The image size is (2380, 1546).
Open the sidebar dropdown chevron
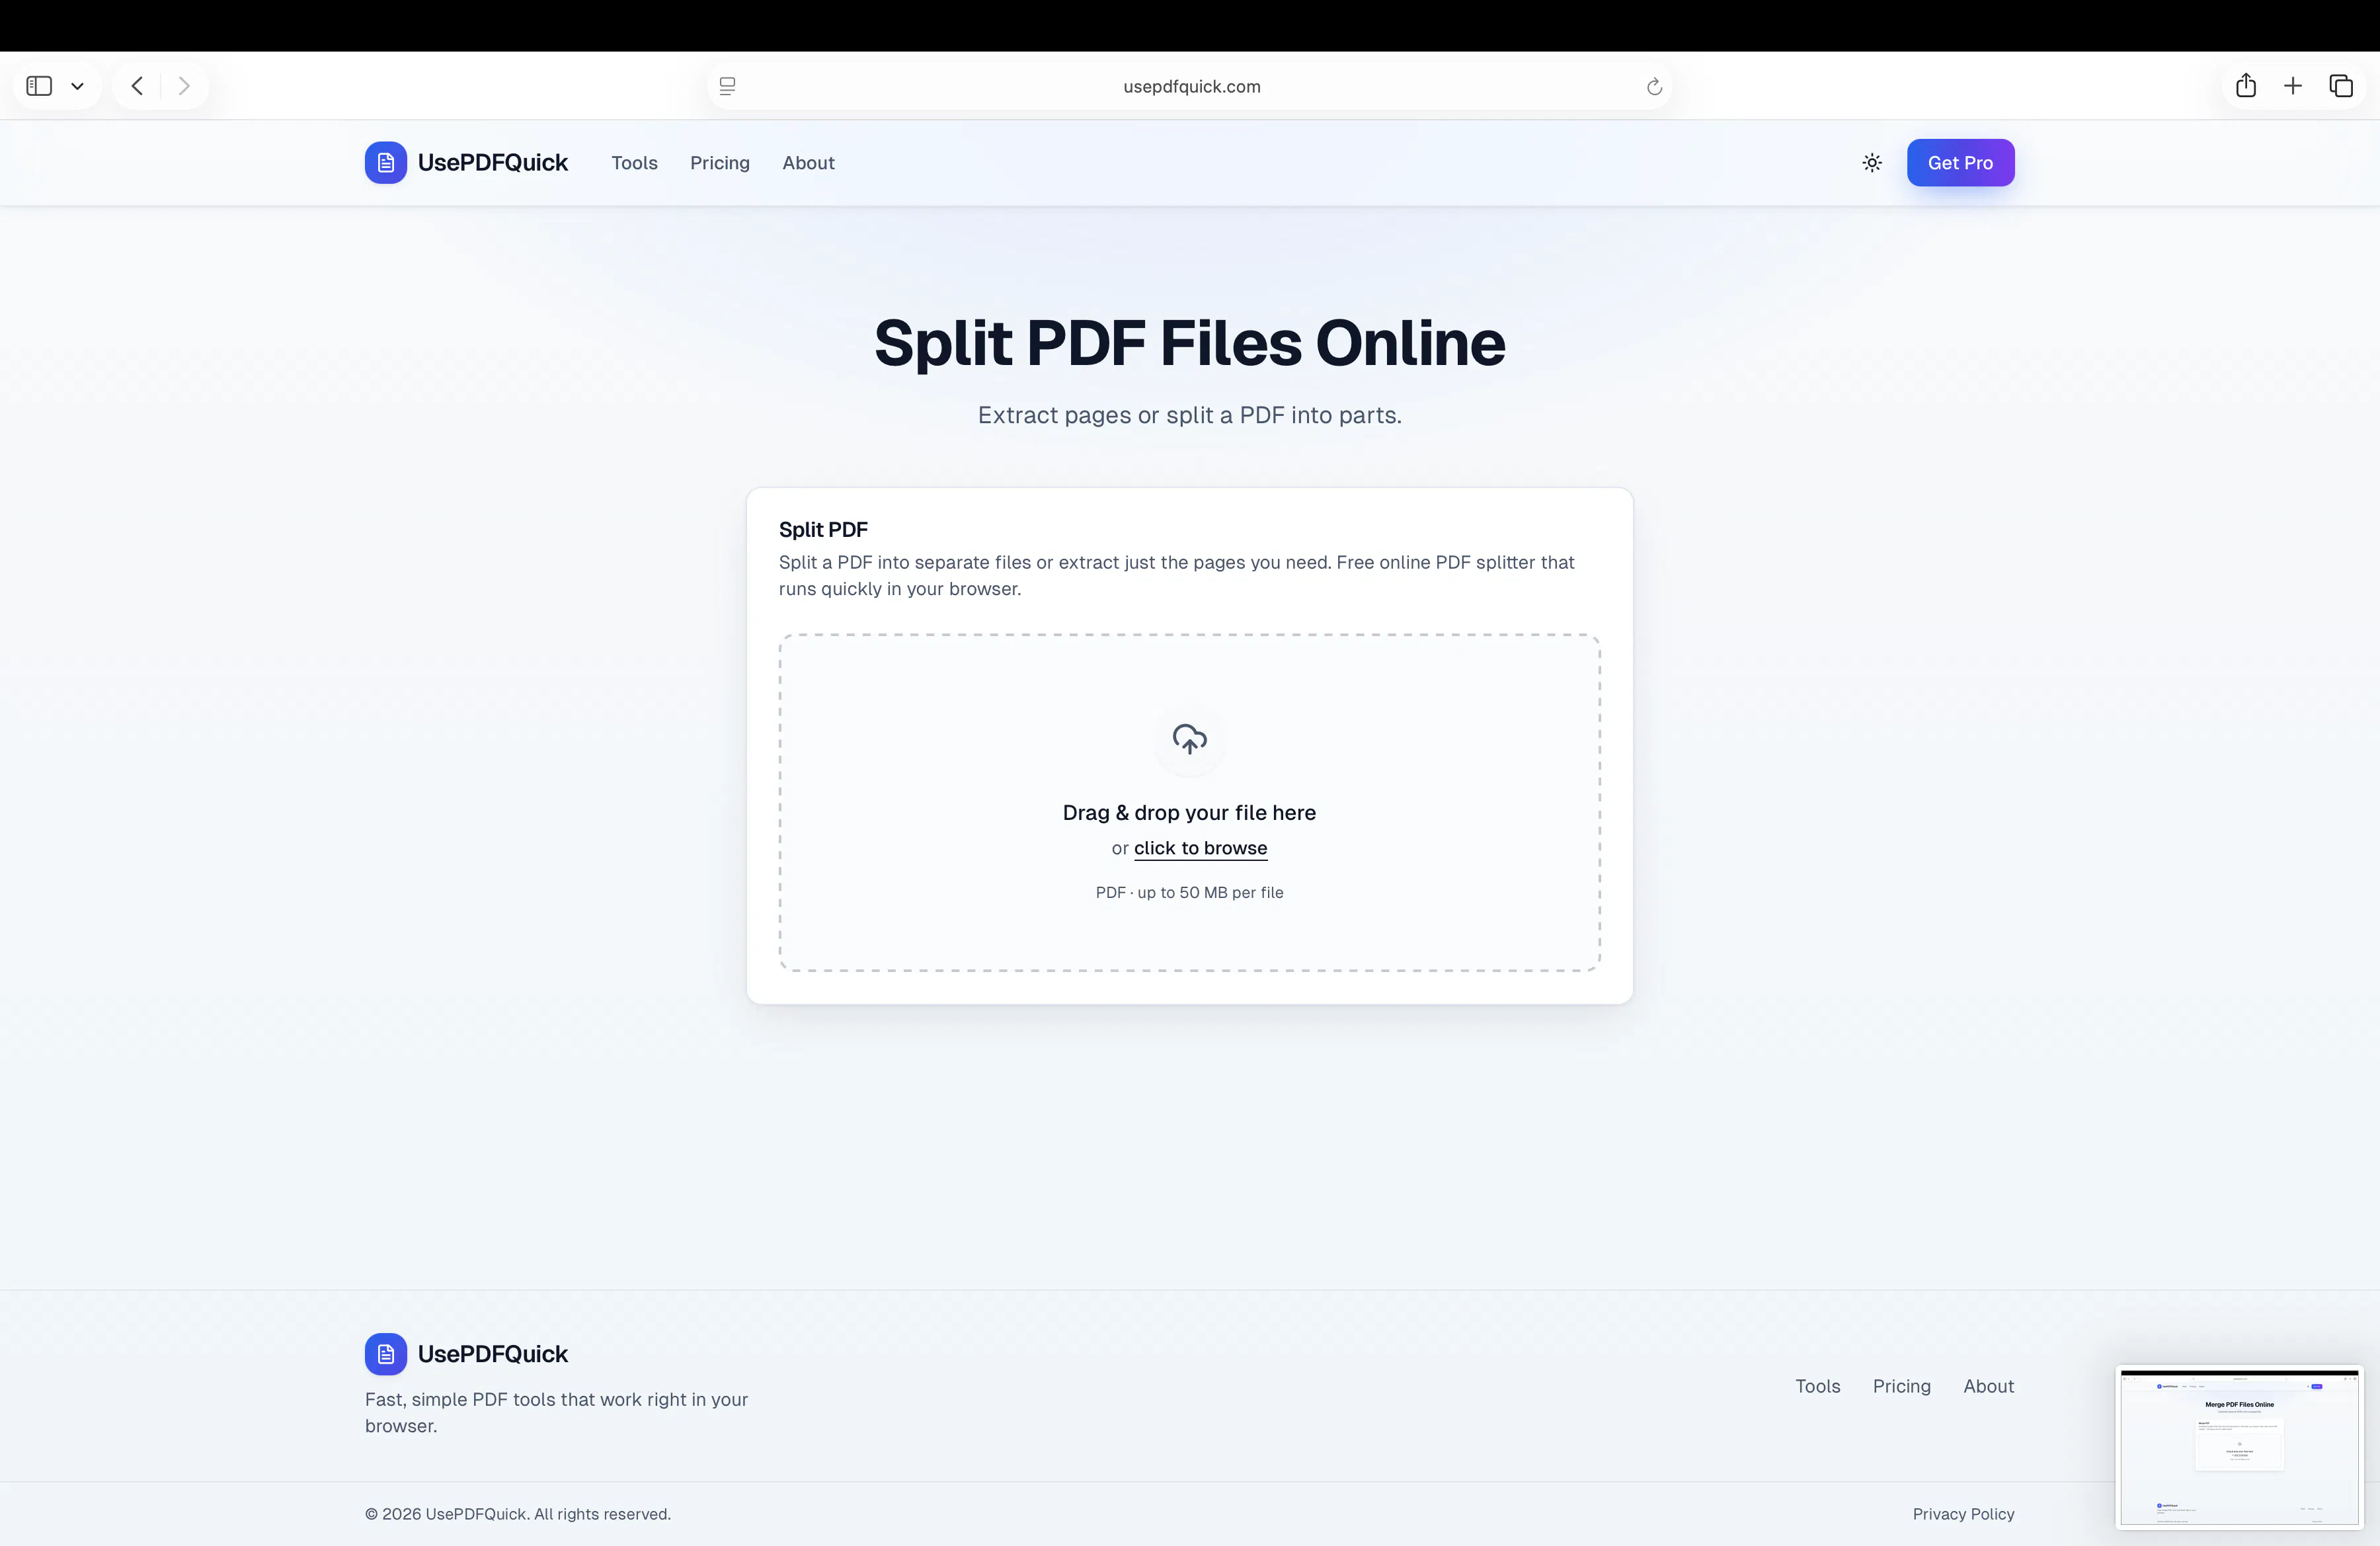(77, 86)
